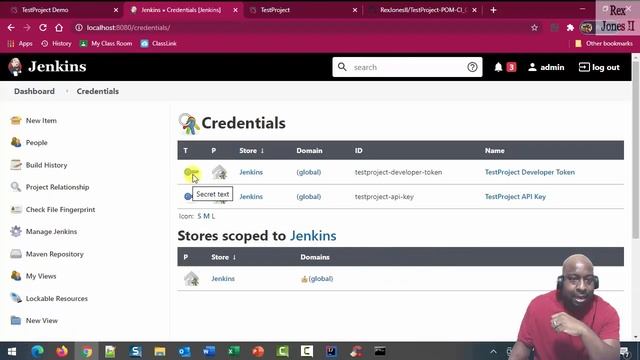Open Excel from the taskbar

[233, 351]
